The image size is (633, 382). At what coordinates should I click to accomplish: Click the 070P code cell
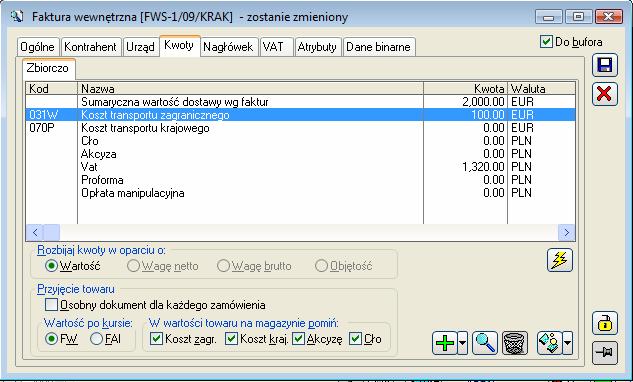tap(52, 128)
